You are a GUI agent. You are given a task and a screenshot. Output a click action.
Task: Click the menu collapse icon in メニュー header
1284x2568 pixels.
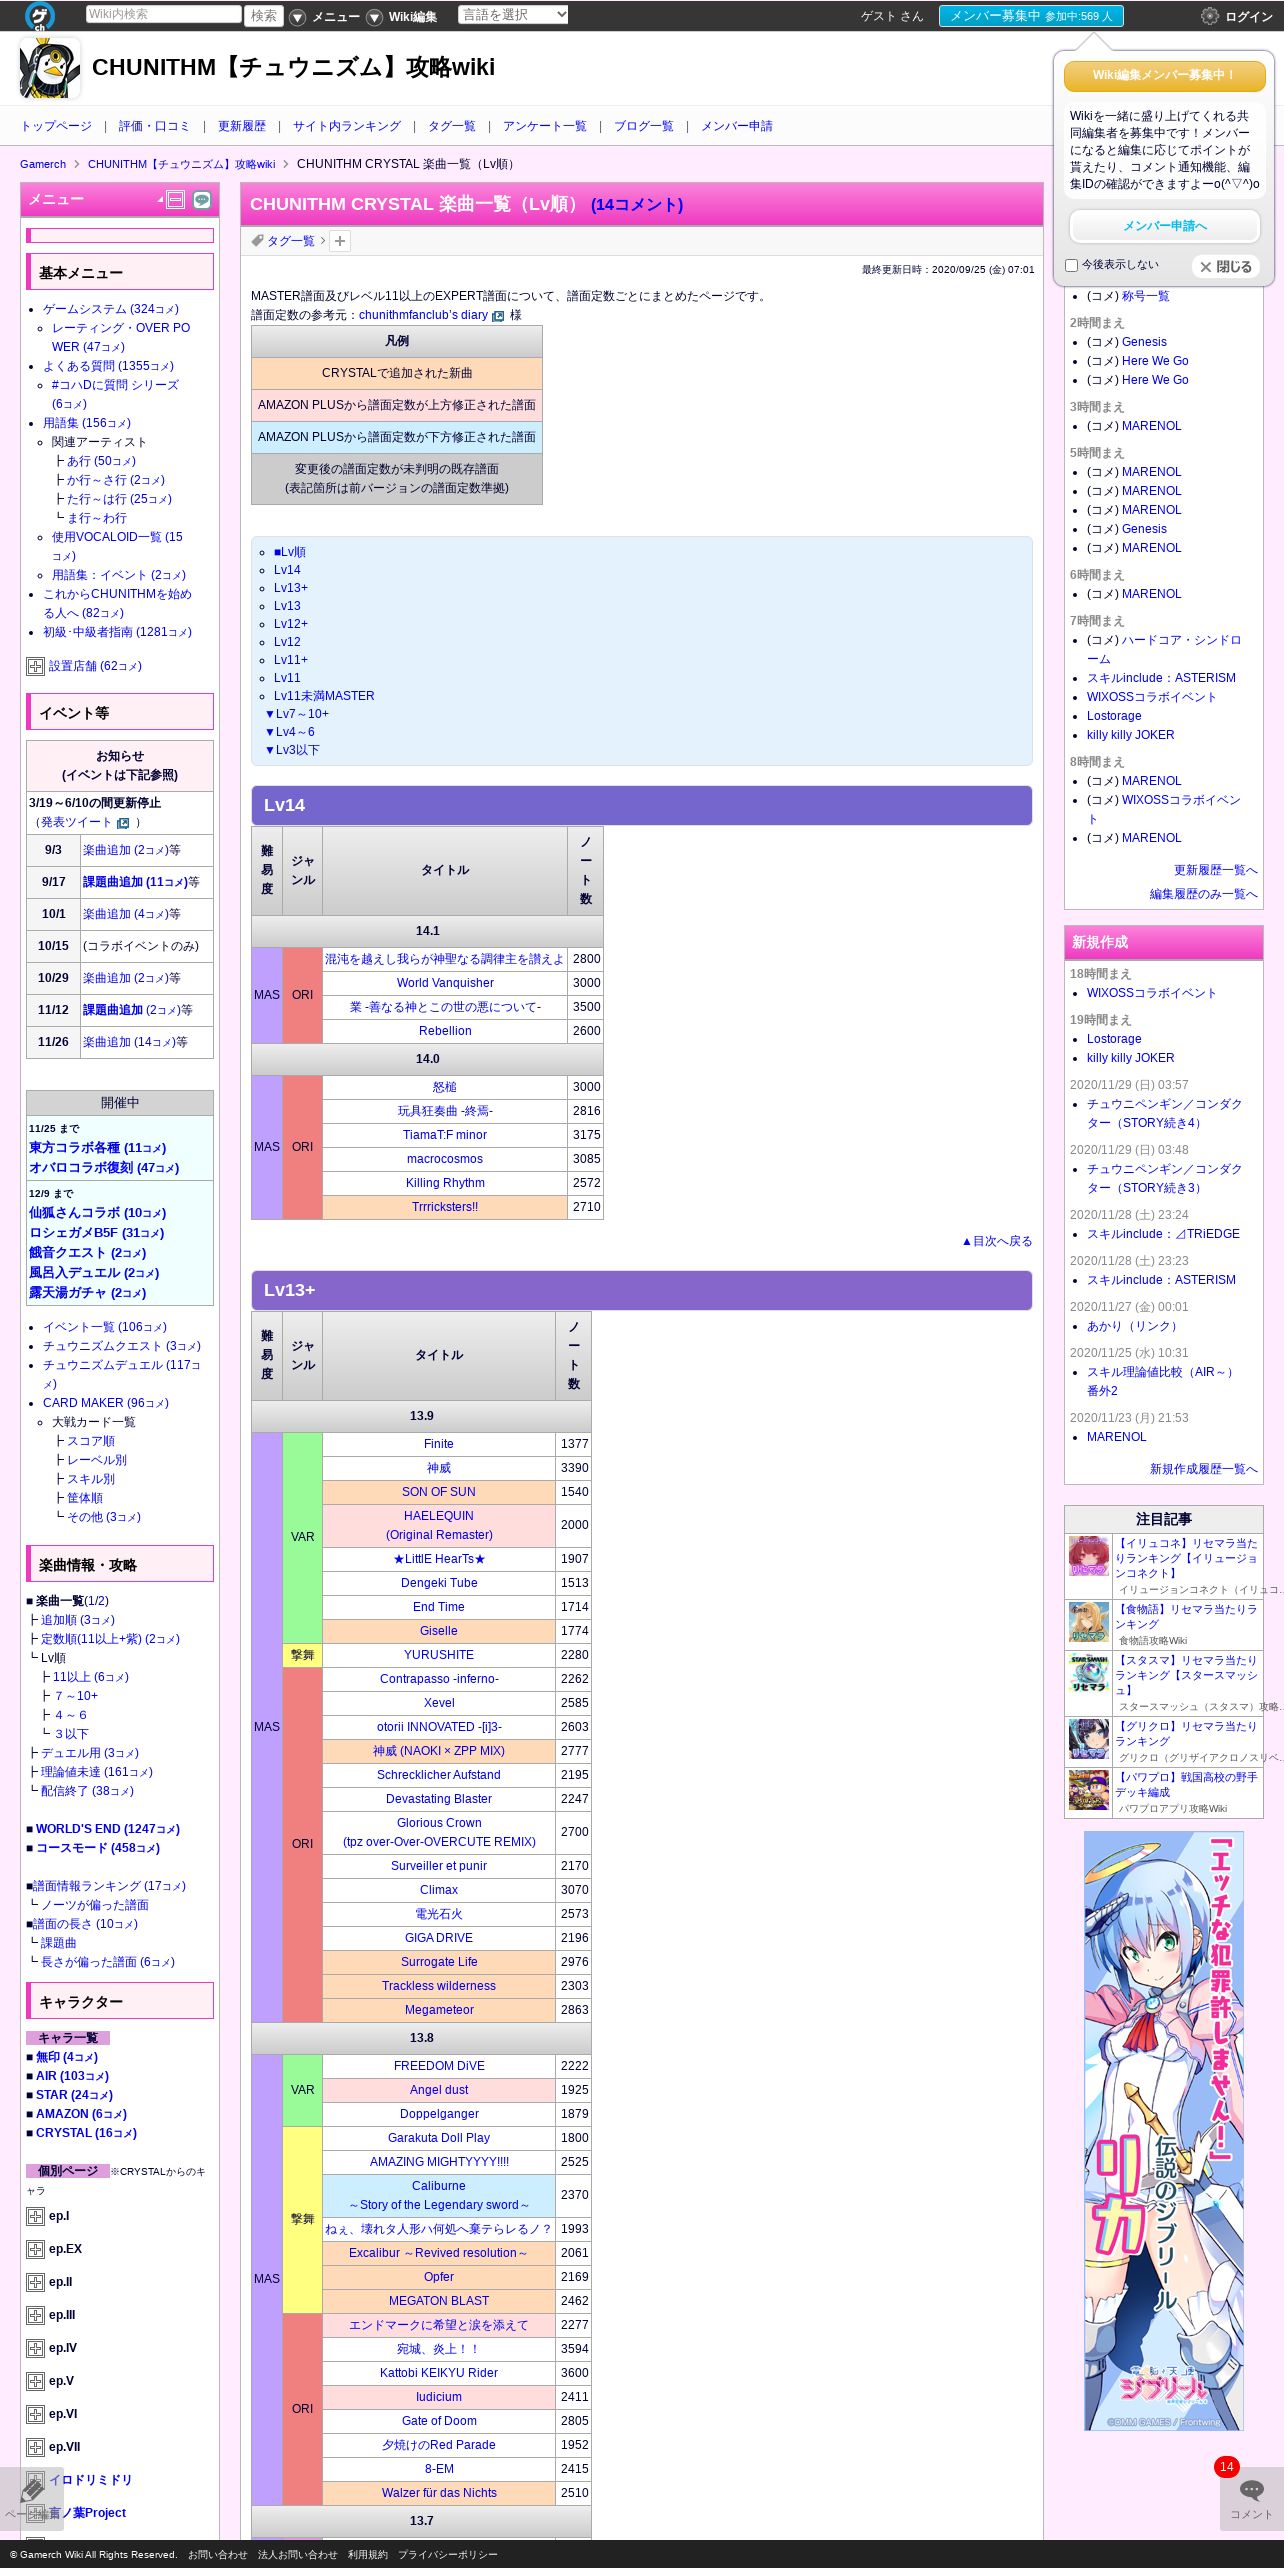175,200
